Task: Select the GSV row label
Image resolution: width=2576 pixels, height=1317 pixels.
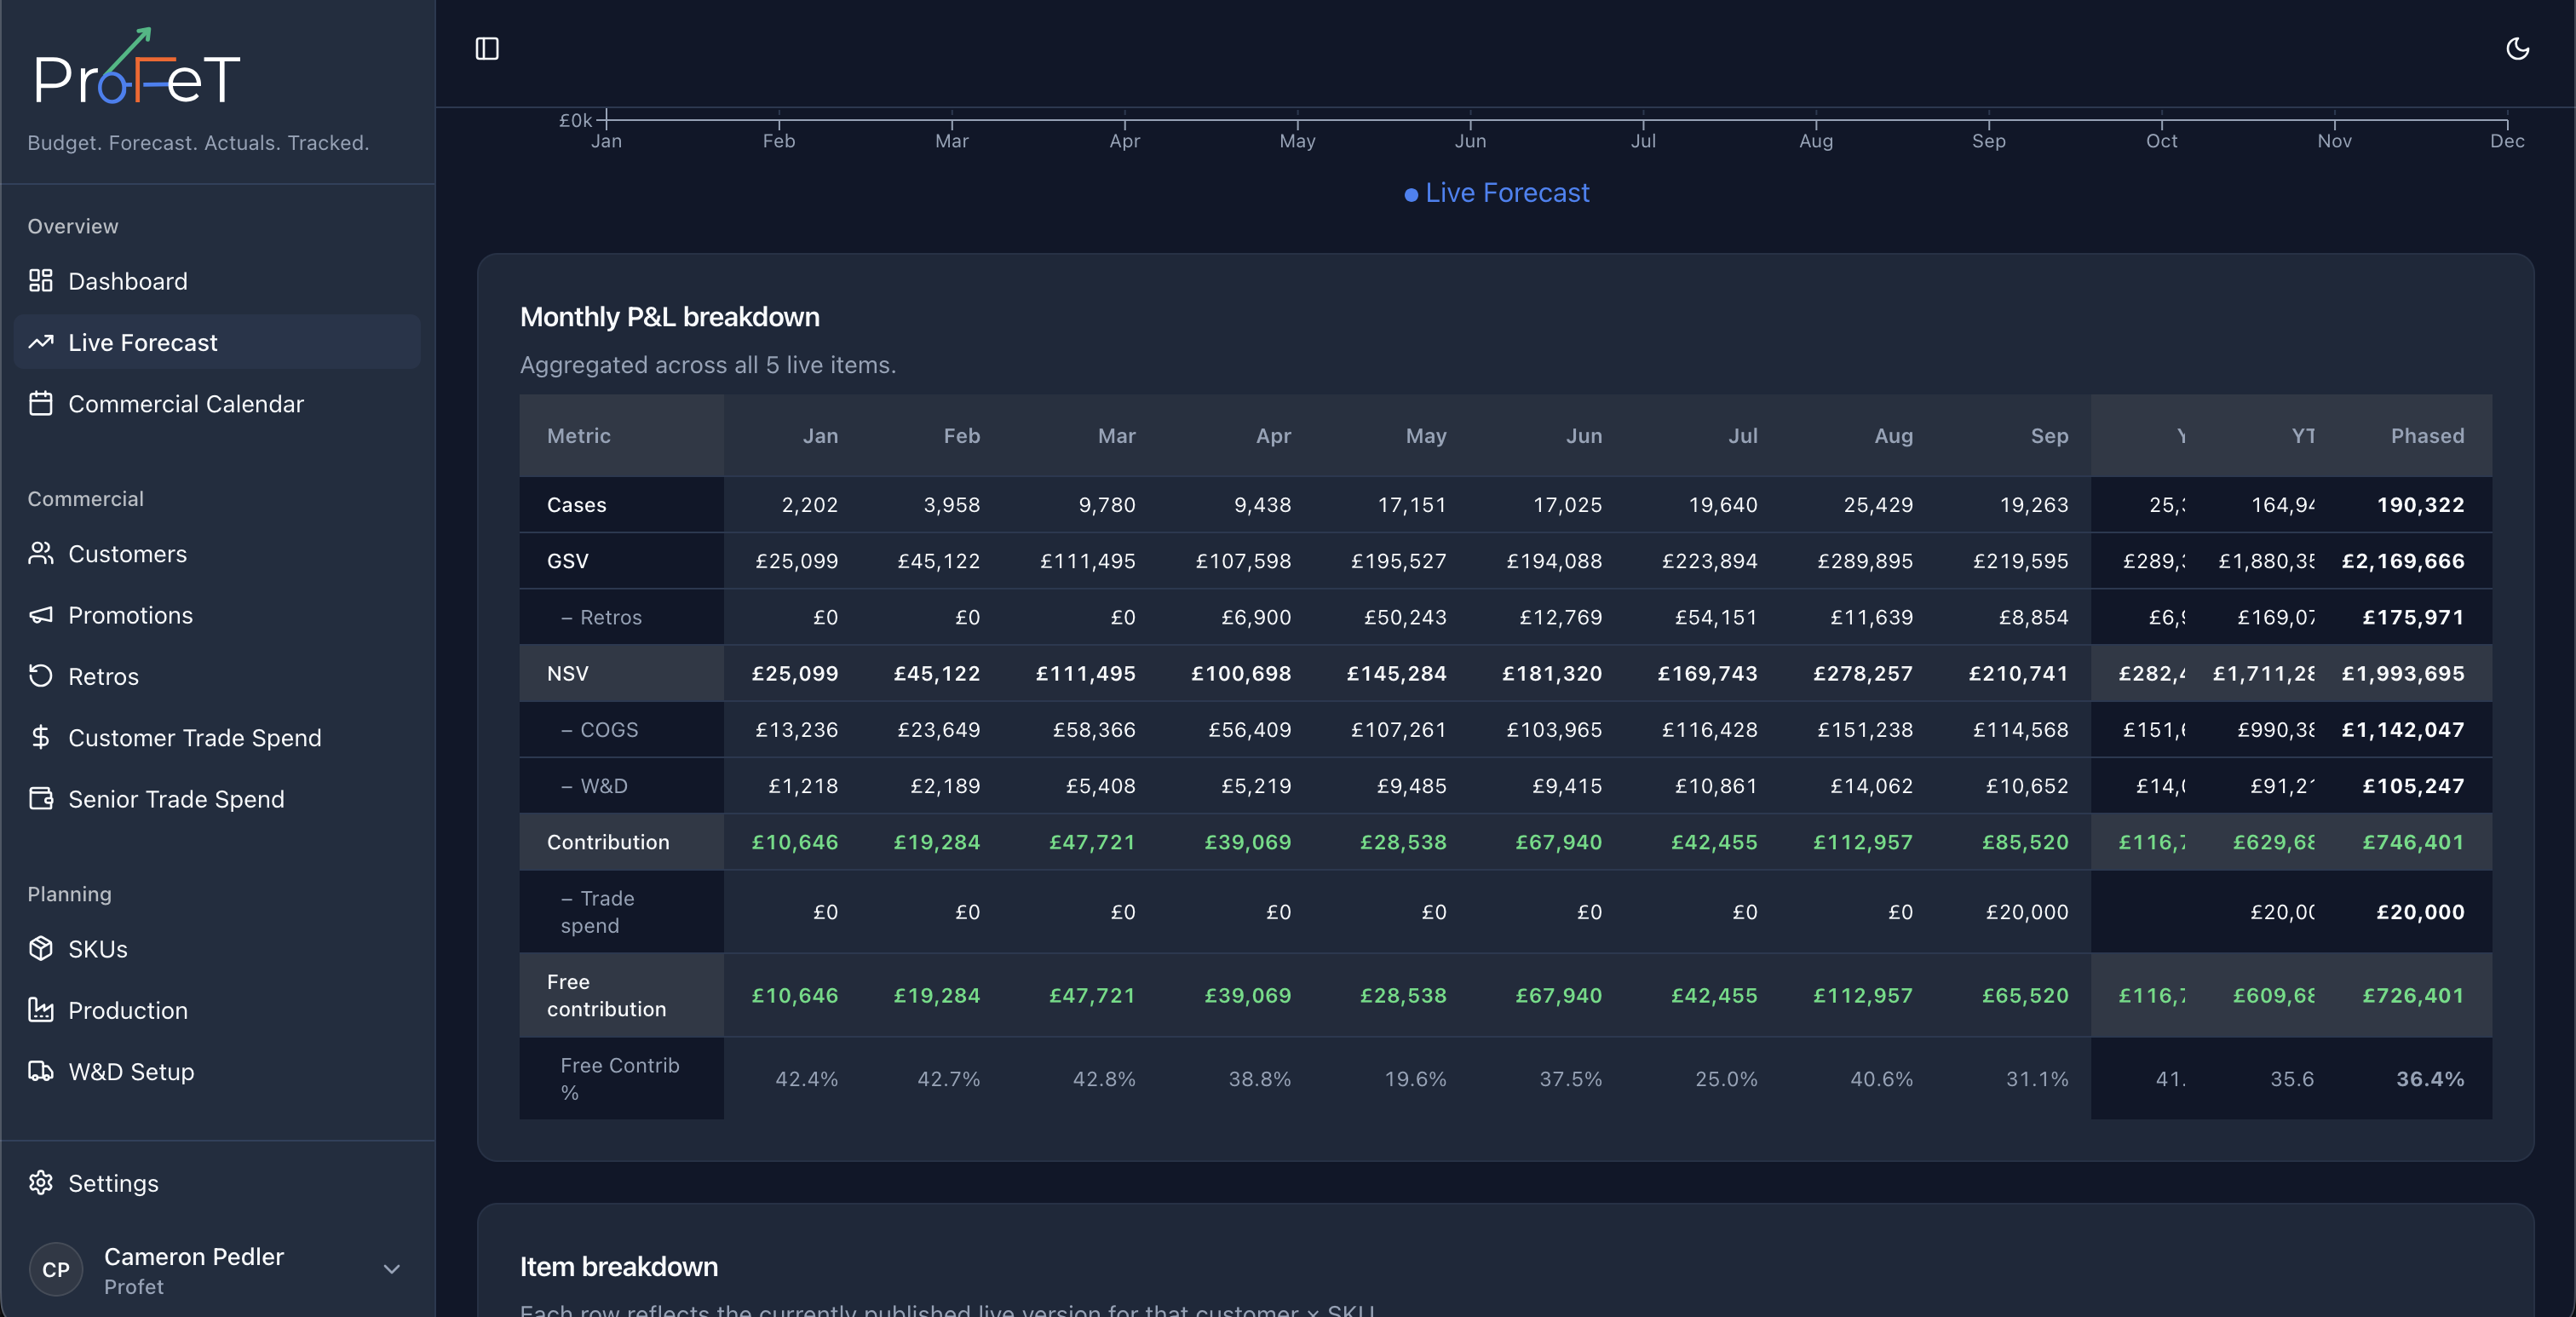Action: click(567, 560)
